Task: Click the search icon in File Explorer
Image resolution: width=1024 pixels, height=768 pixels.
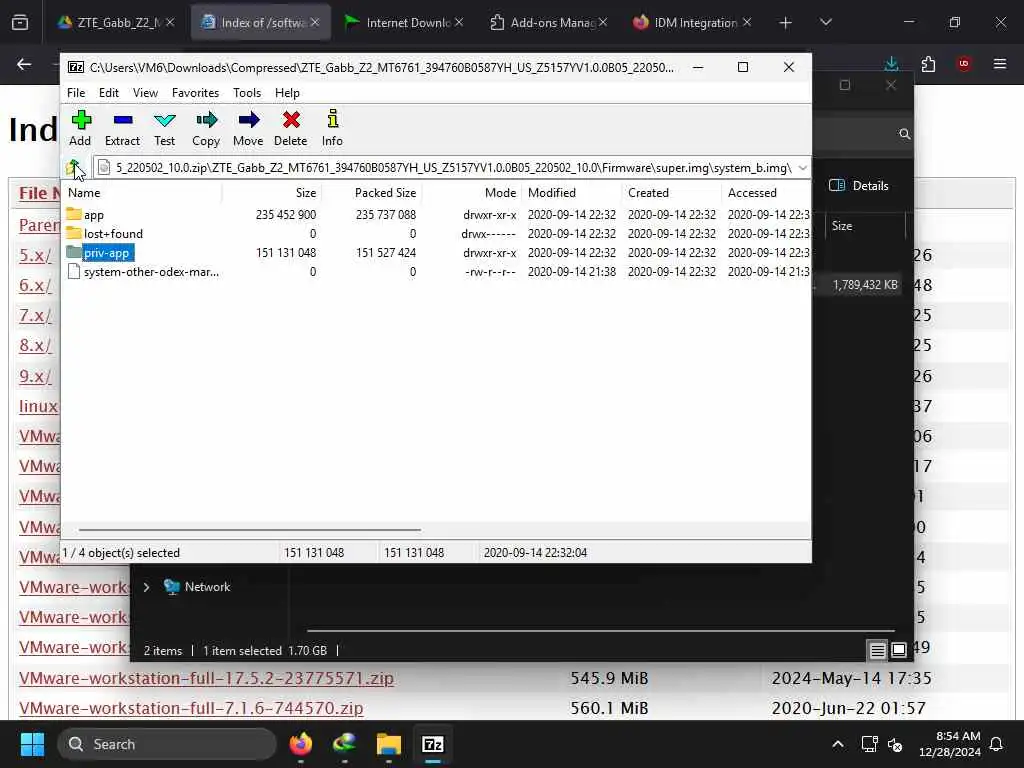Action: click(x=904, y=134)
